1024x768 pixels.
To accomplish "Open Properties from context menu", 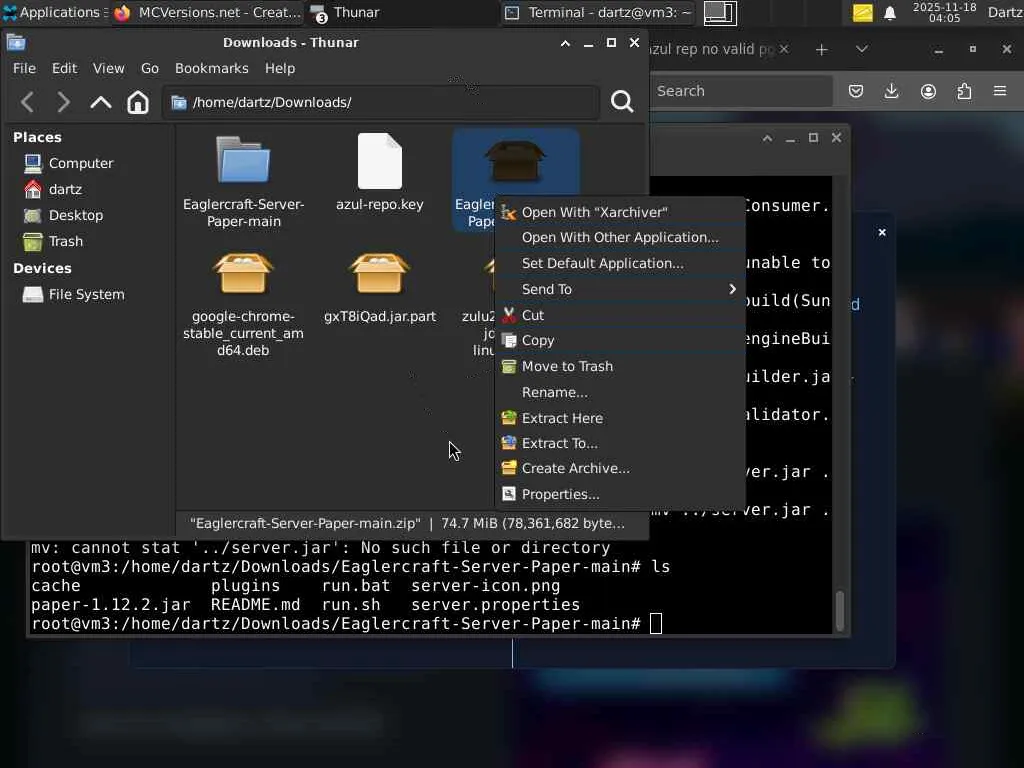I will point(620,494).
